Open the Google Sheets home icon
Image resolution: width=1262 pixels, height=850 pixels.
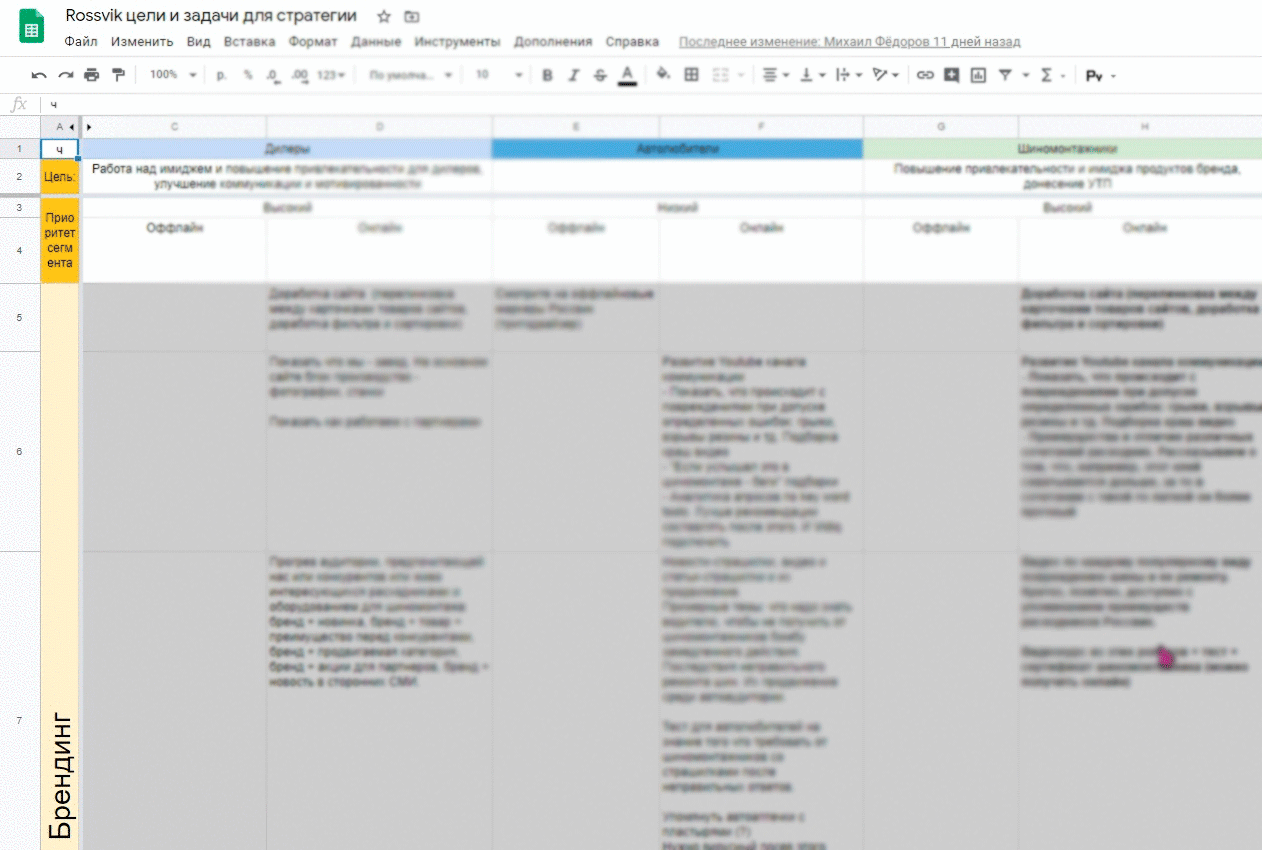click(x=32, y=27)
